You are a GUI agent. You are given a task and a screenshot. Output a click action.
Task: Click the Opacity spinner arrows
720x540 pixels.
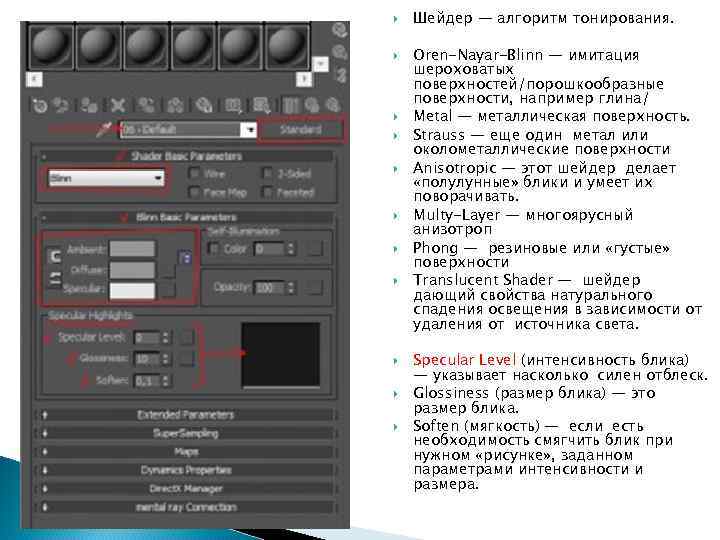coord(290,288)
